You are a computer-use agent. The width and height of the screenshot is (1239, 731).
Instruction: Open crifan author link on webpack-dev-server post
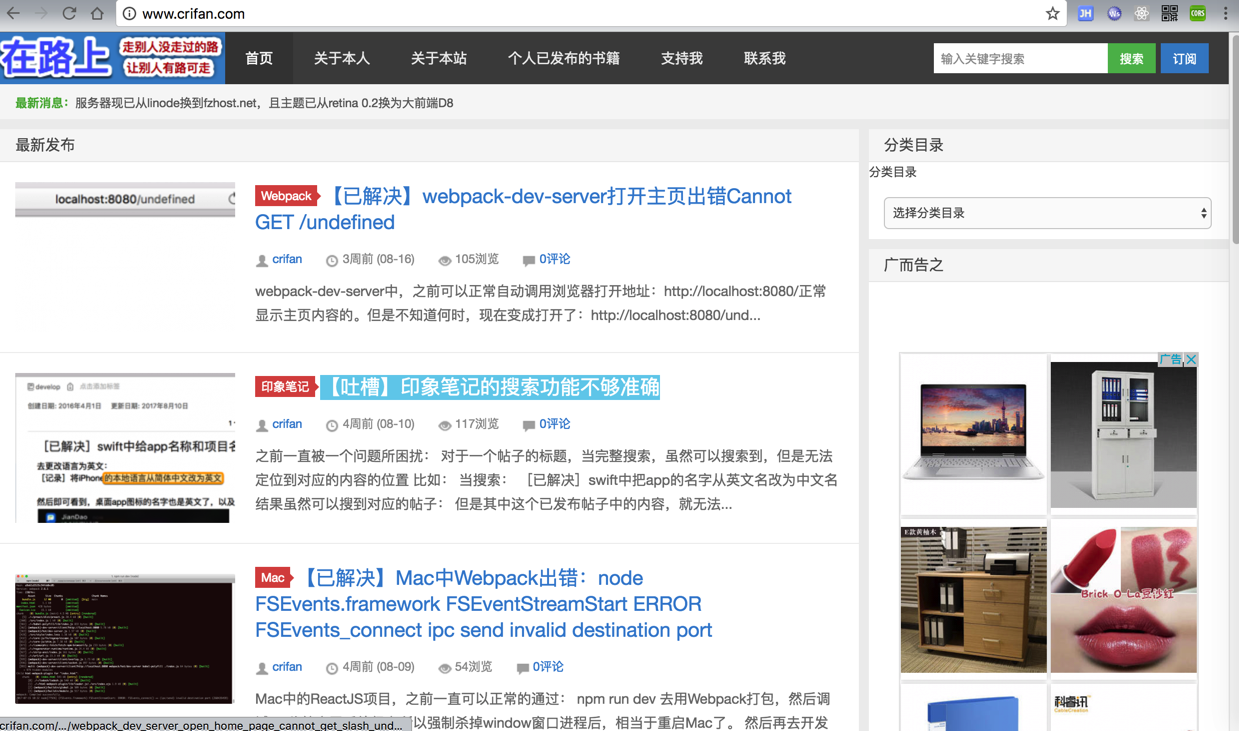287,259
